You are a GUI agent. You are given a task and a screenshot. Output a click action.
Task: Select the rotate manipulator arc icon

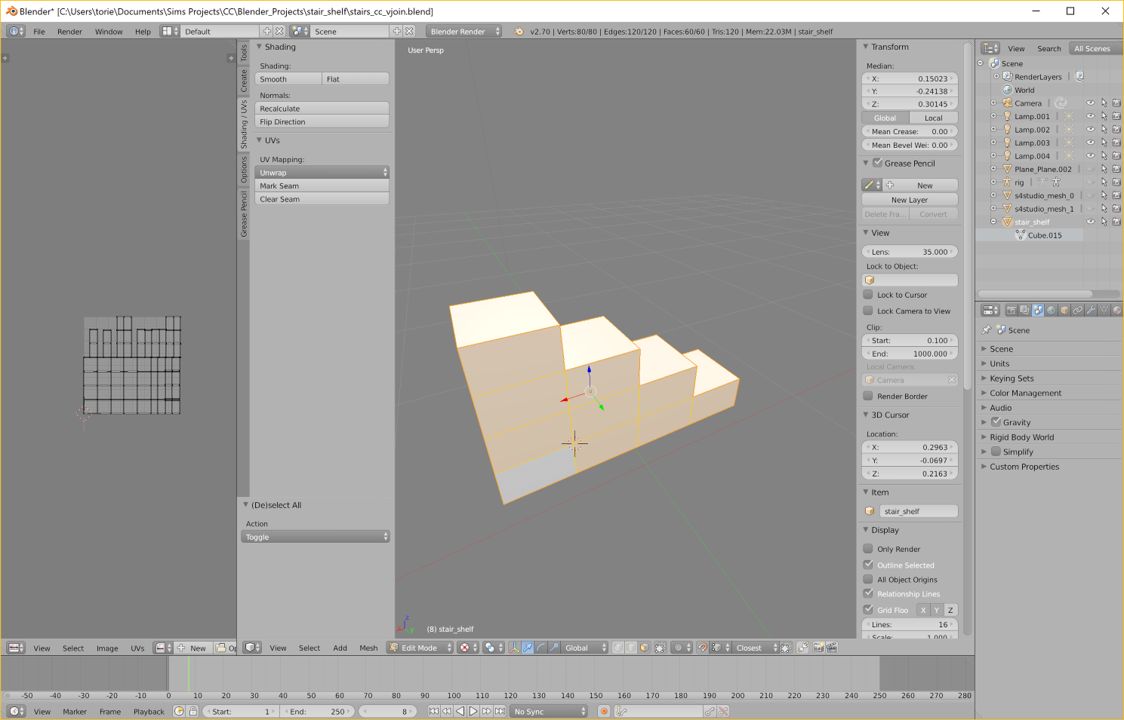(x=540, y=648)
